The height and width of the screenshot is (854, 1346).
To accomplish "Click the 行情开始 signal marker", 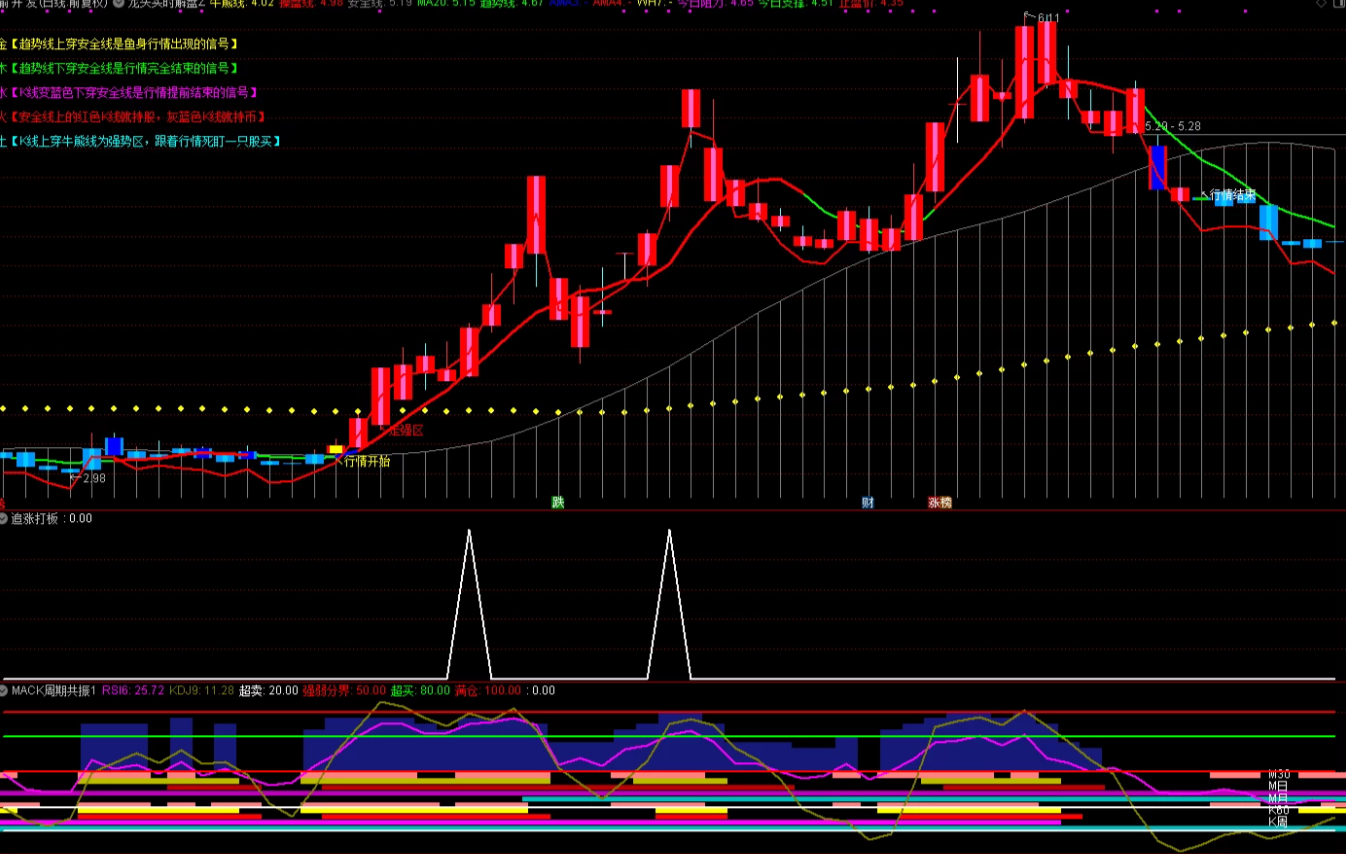I will (x=366, y=461).
